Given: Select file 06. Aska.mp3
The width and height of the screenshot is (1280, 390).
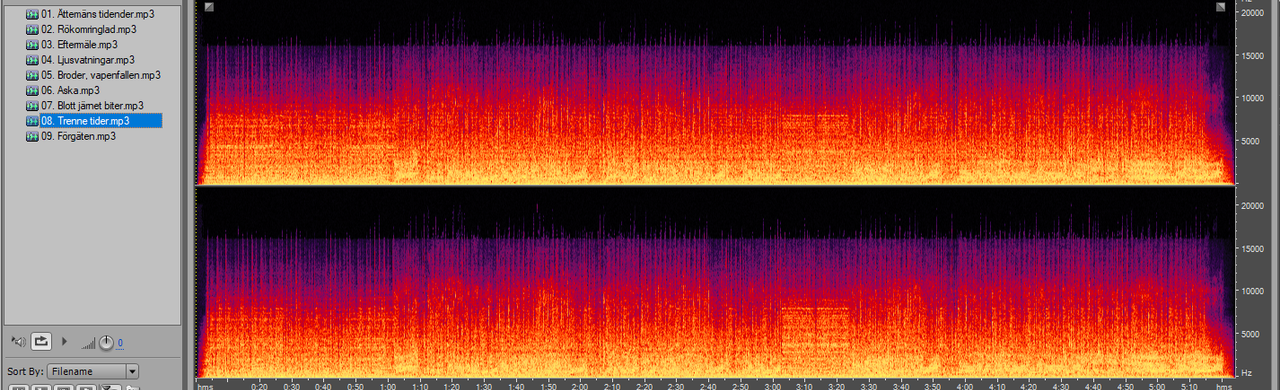Looking at the screenshot, I should (70, 90).
